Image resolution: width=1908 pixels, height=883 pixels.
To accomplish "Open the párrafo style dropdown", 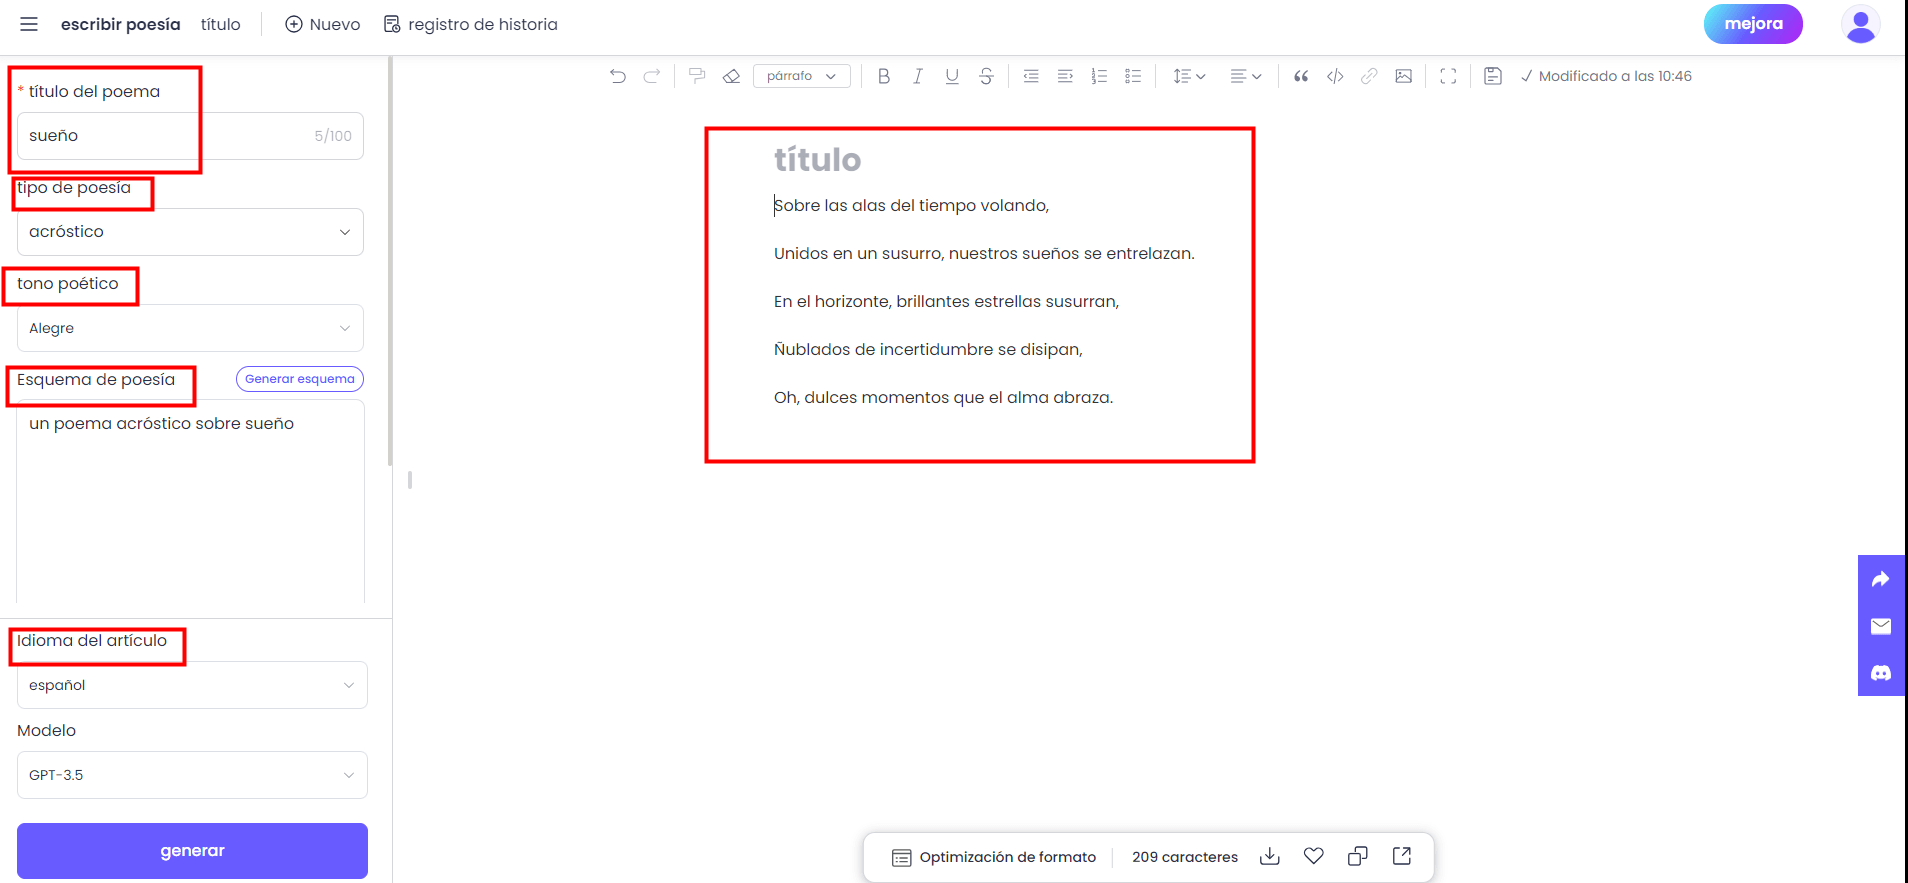I will (x=802, y=76).
